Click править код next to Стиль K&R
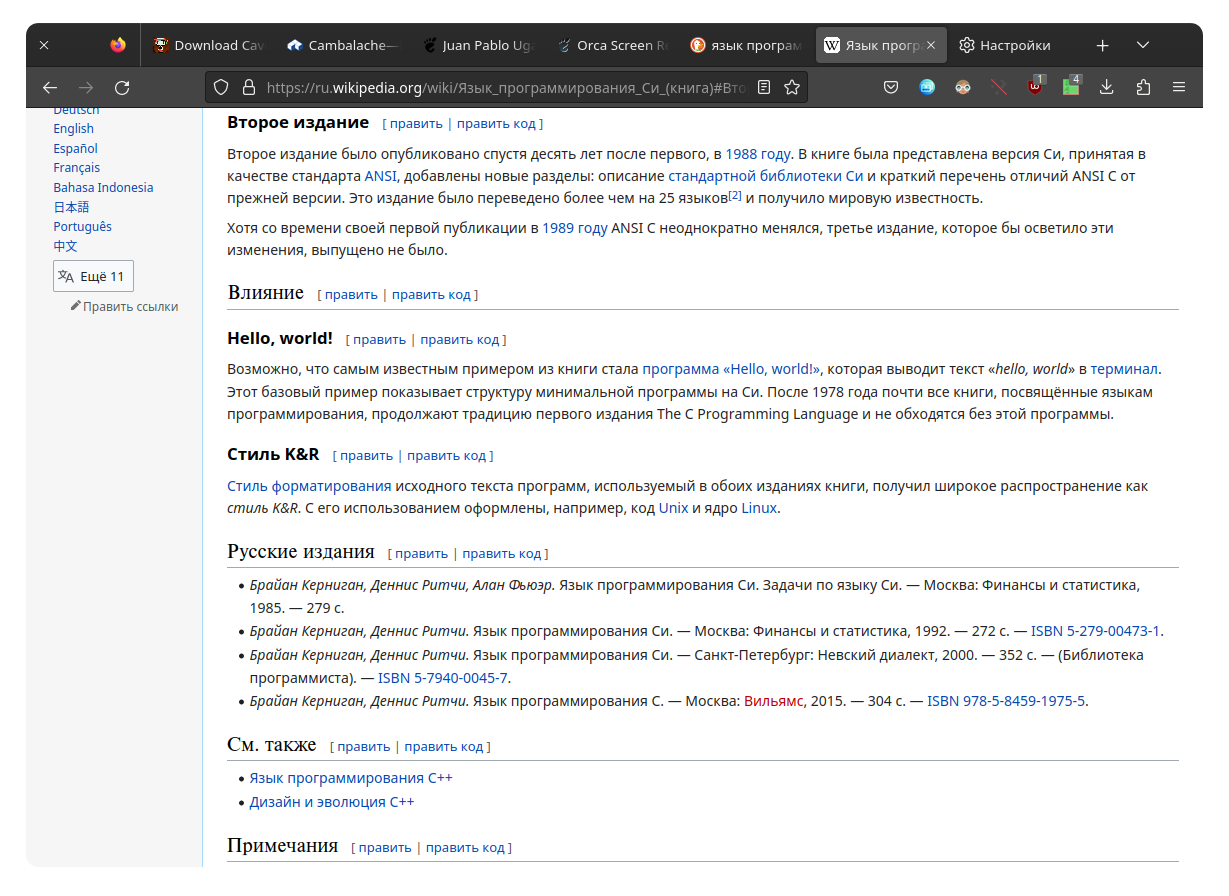The image size is (1229, 896). (446, 456)
